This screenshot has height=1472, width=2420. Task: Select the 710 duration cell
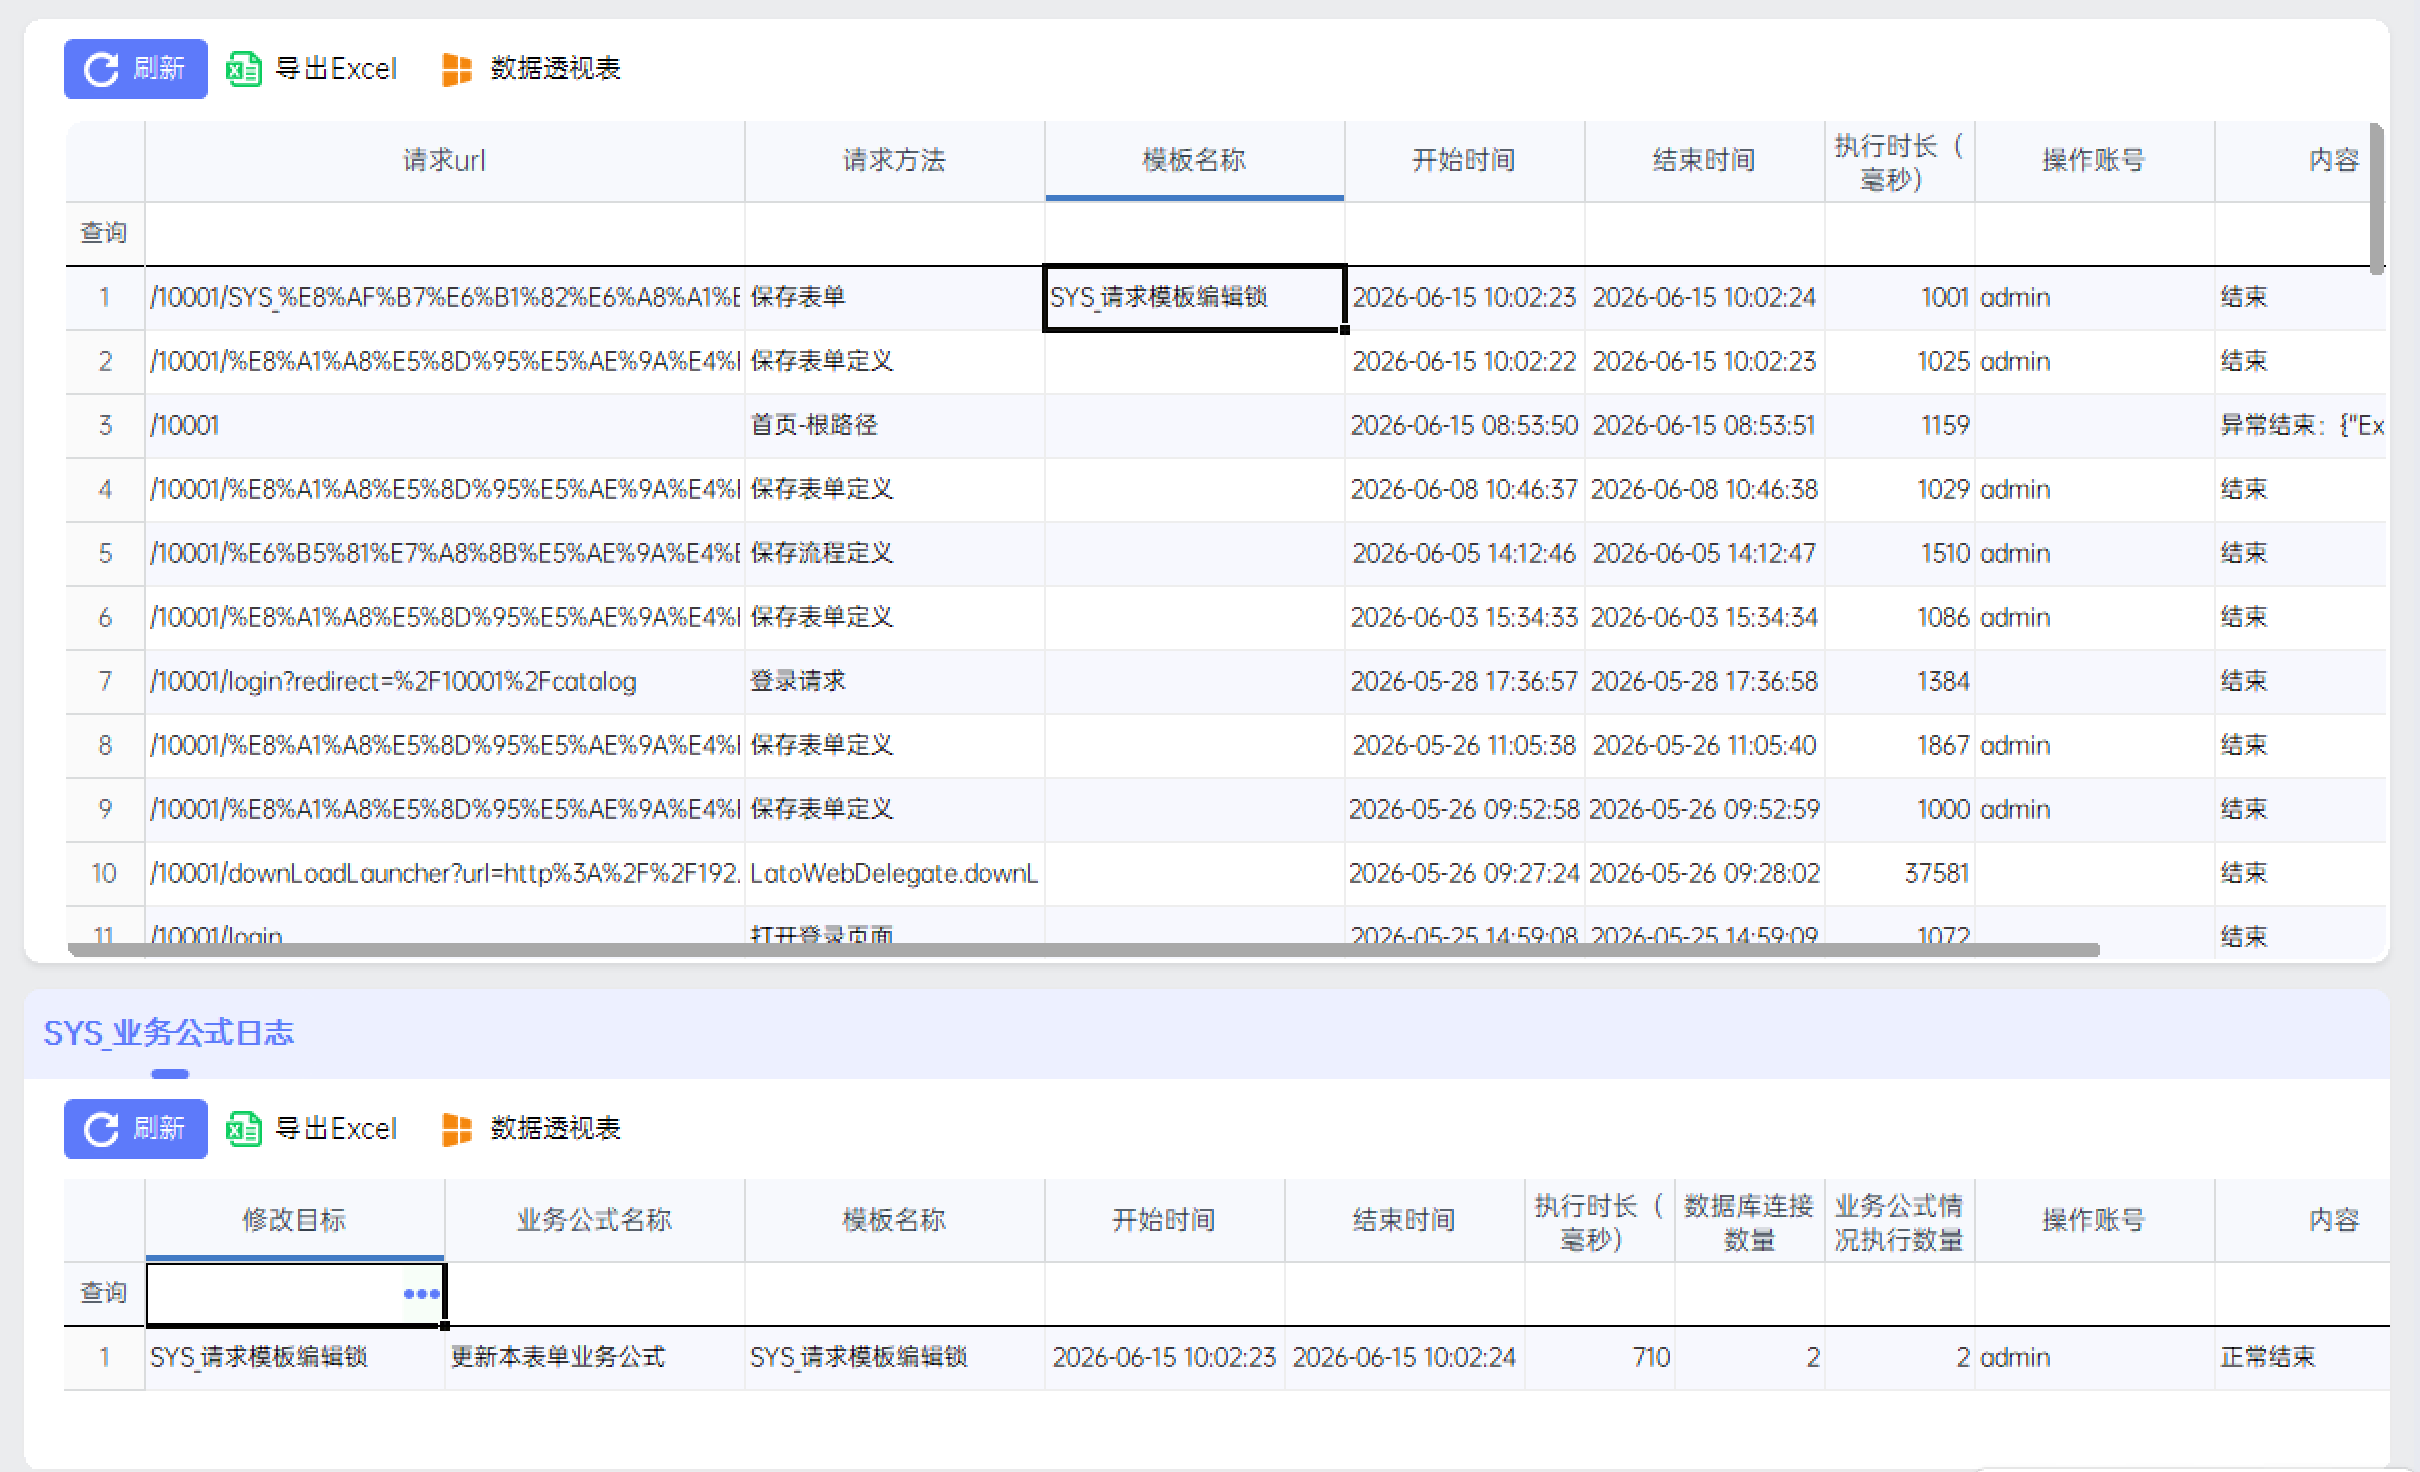1600,1358
